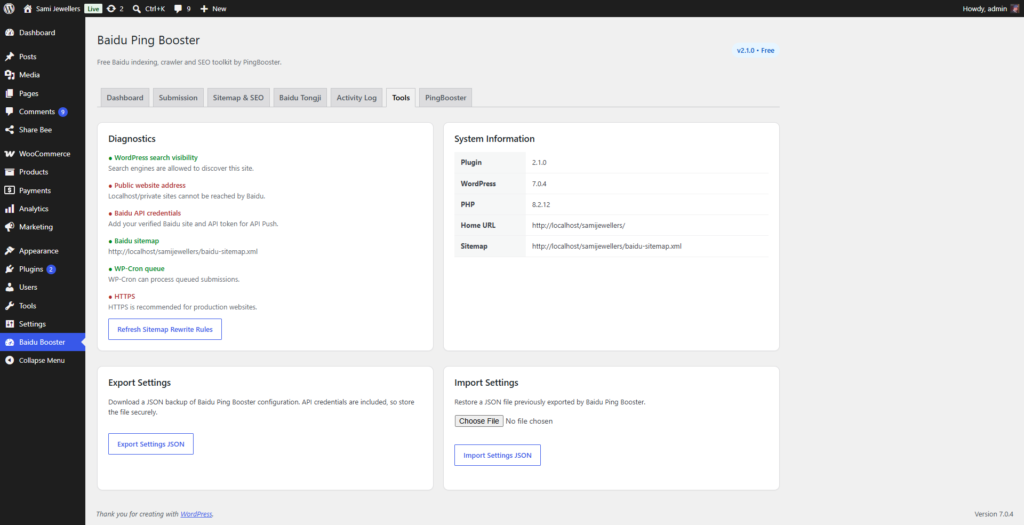Switch to the Baidu Tongji tab

[300, 98]
